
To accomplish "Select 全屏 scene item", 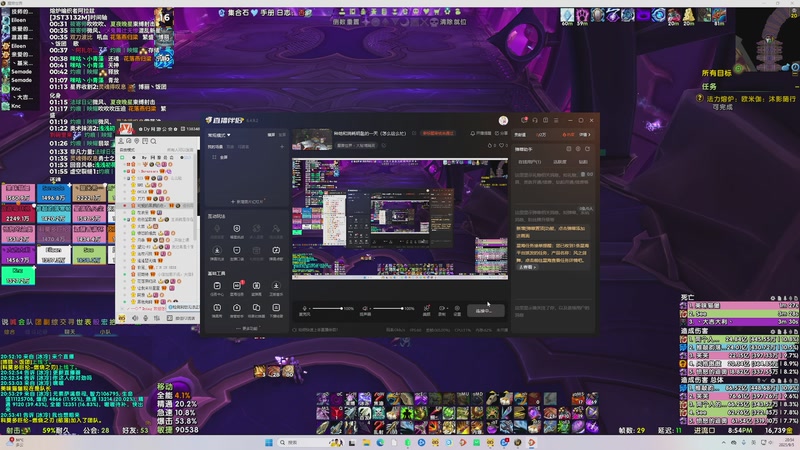I will [x=221, y=157].
